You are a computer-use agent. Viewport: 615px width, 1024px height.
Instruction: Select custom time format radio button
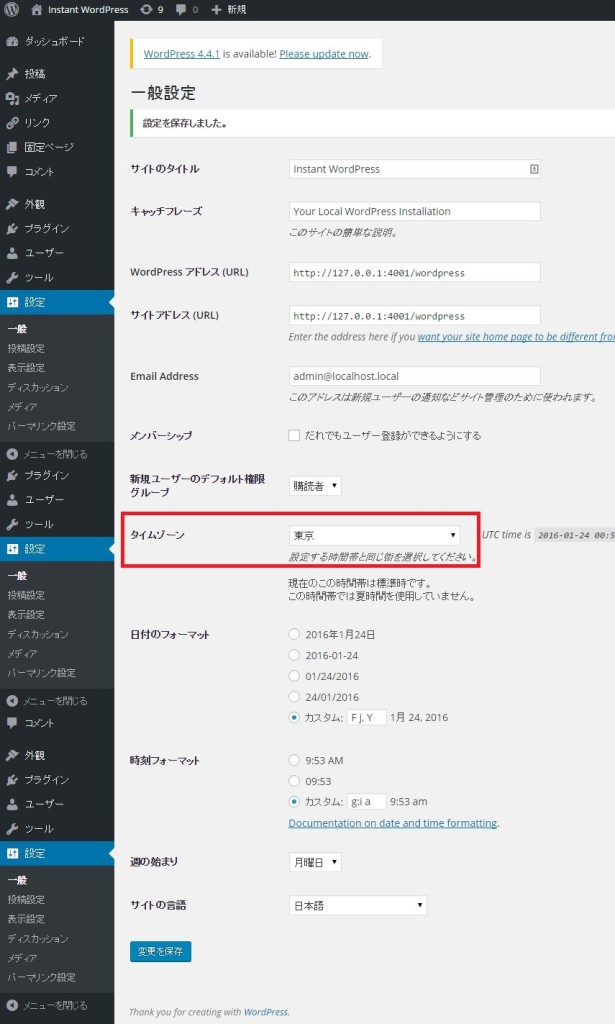pyautogui.click(x=294, y=801)
